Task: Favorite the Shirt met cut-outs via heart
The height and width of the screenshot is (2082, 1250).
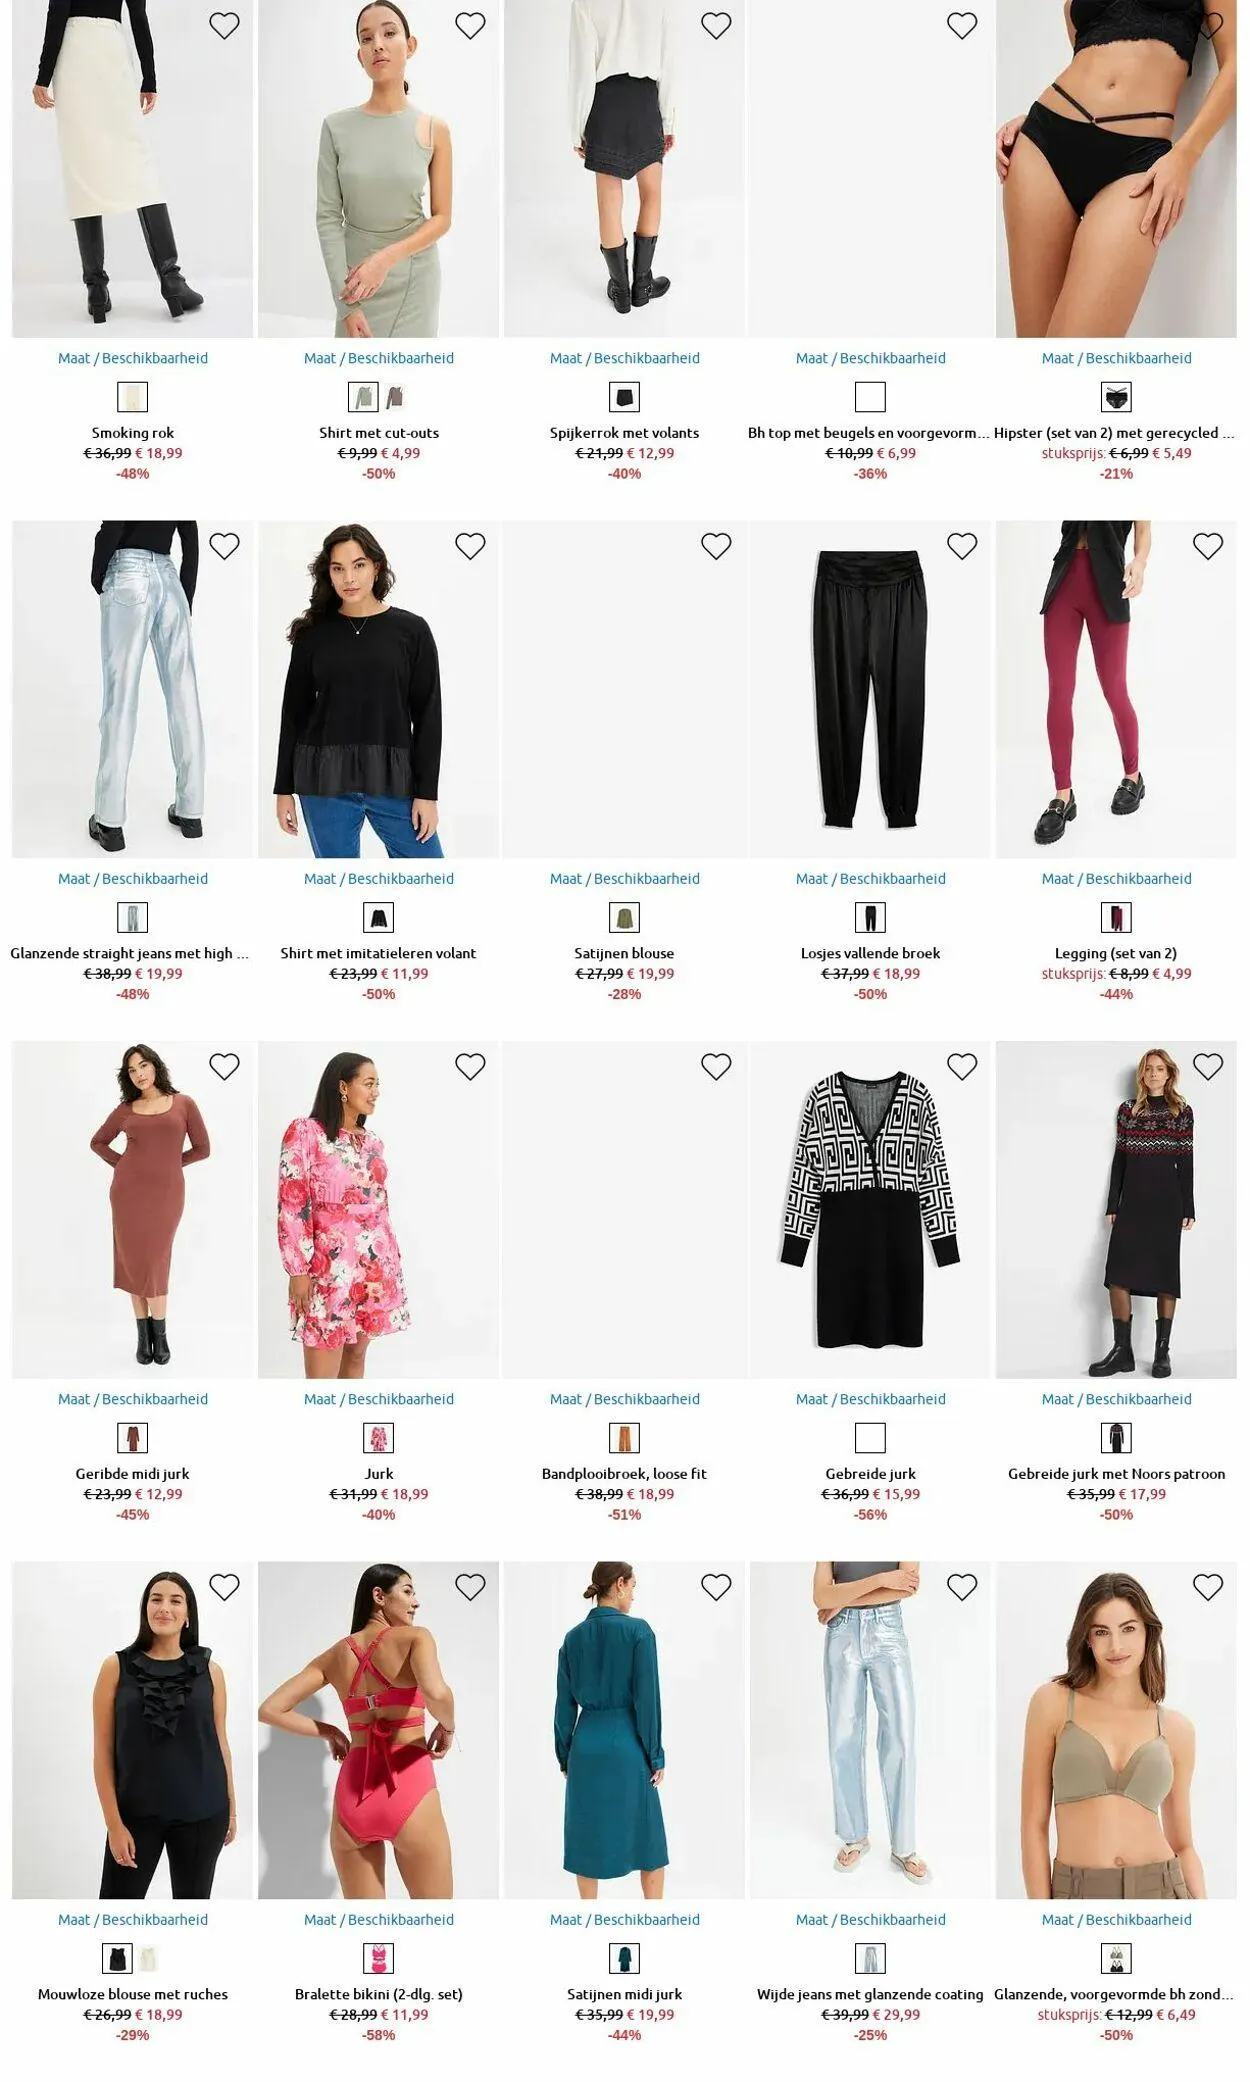Action: tap(470, 26)
